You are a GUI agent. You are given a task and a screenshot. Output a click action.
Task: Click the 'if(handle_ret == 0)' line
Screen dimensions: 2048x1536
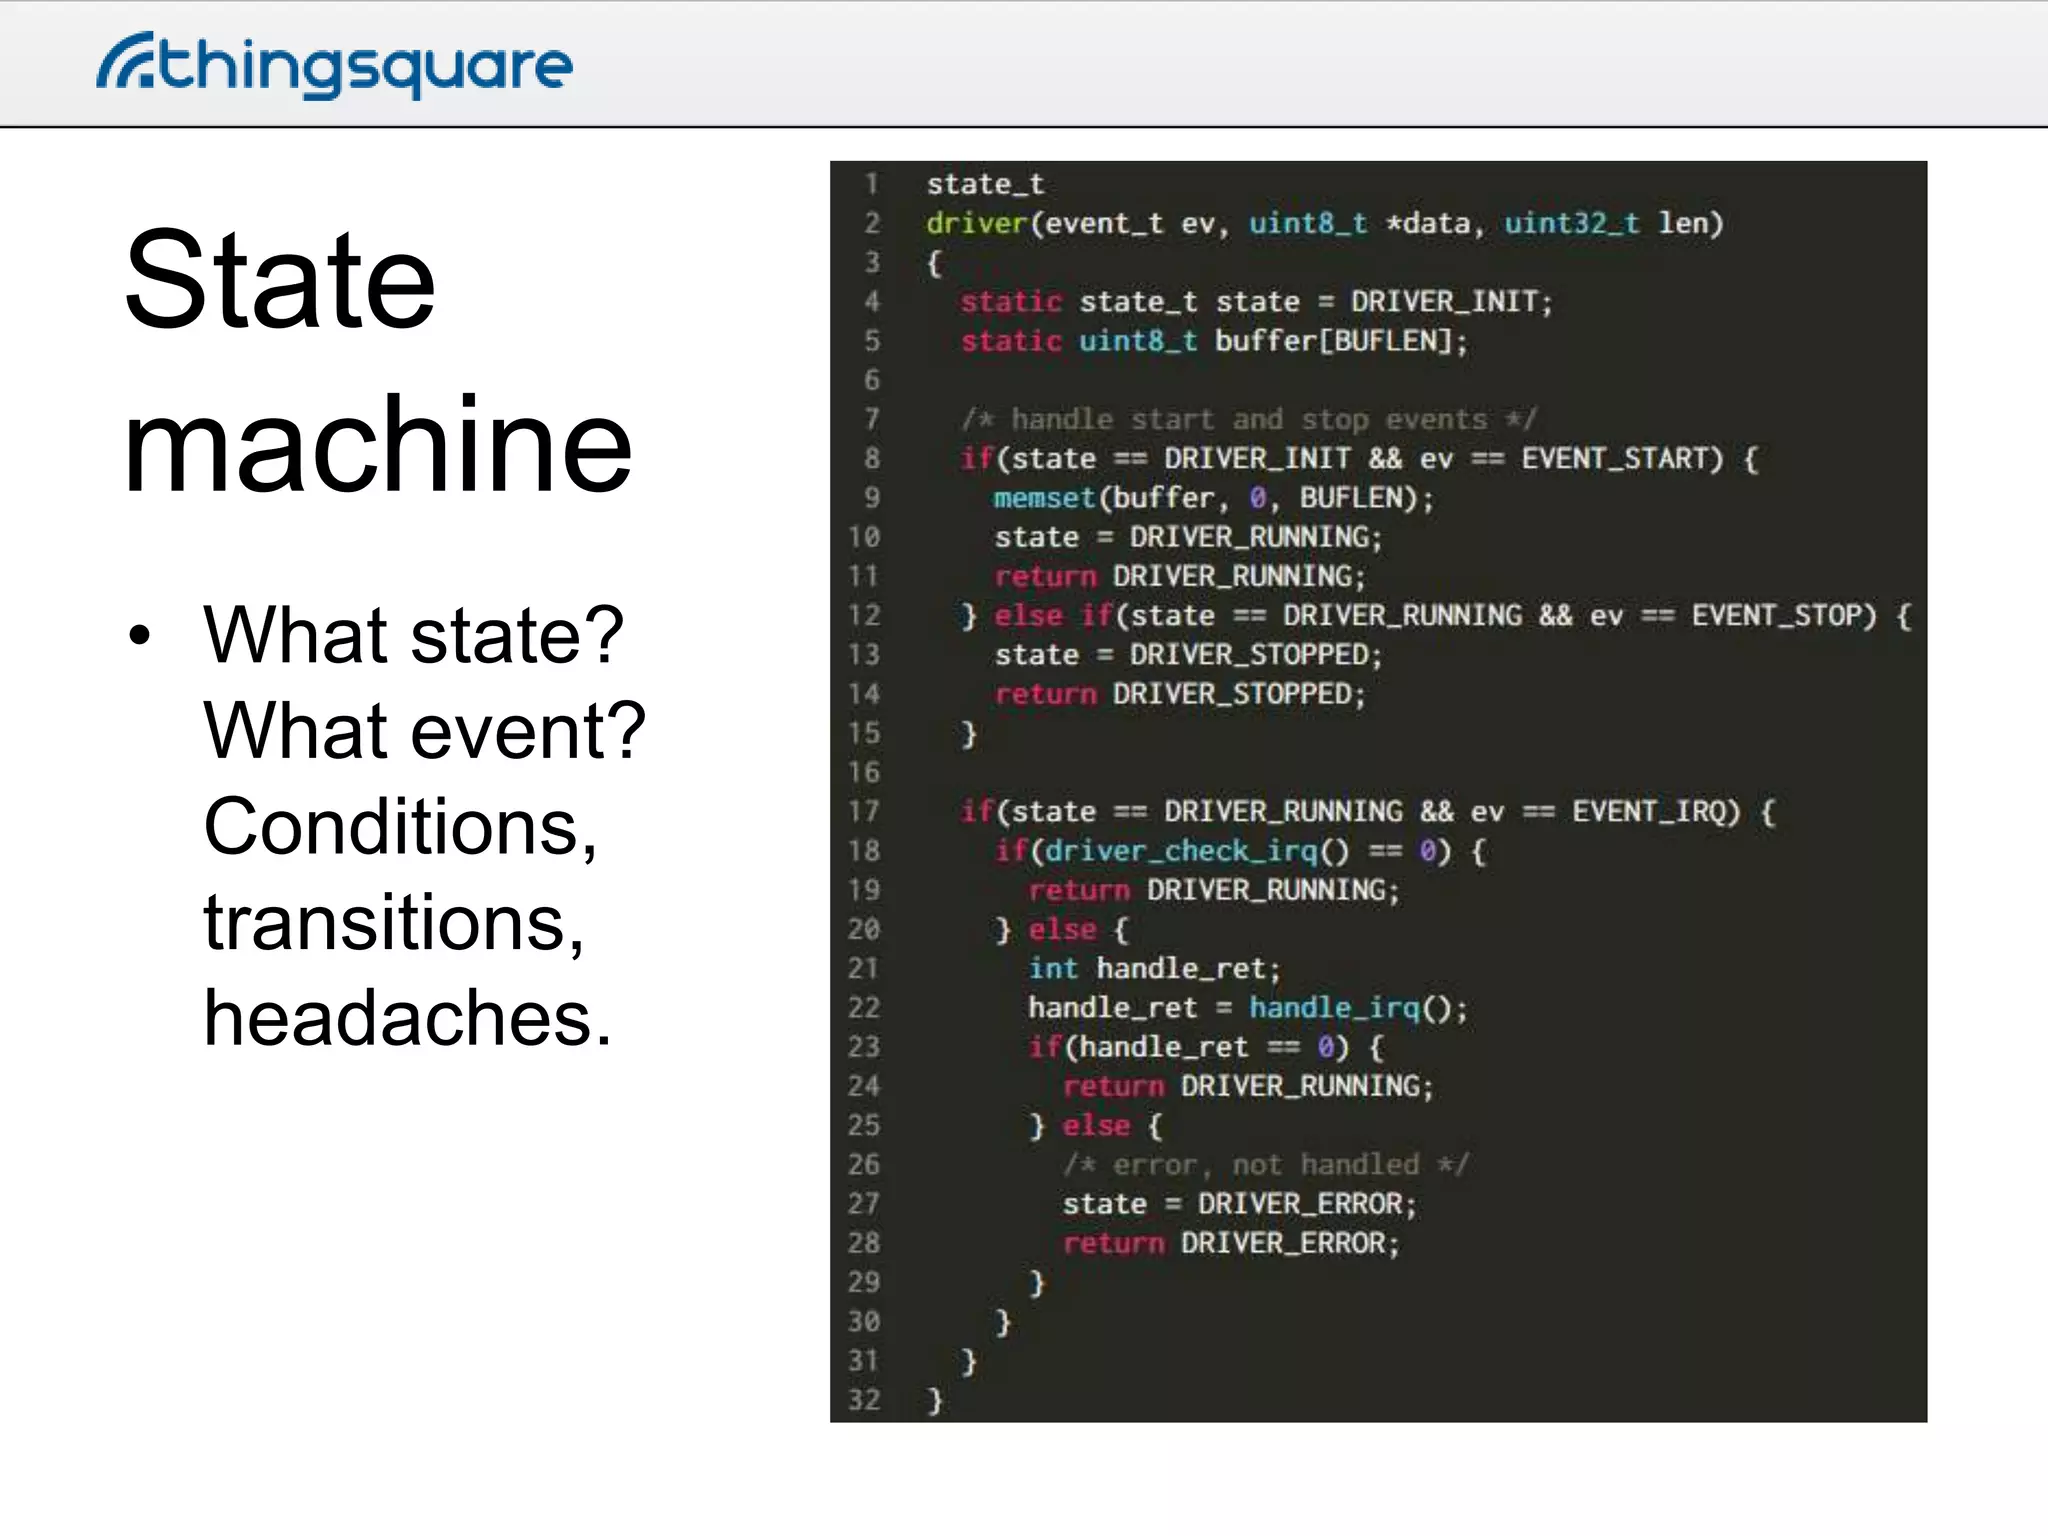pos(1206,1046)
